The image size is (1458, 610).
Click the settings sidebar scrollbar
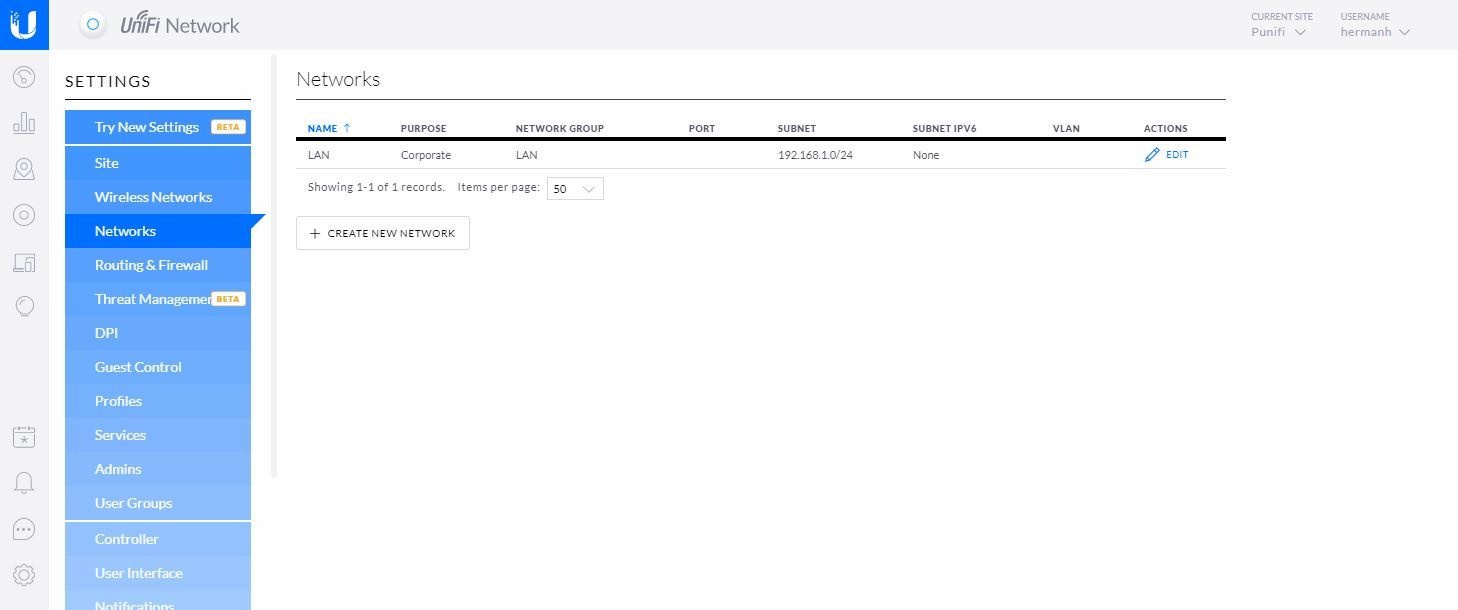click(274, 265)
